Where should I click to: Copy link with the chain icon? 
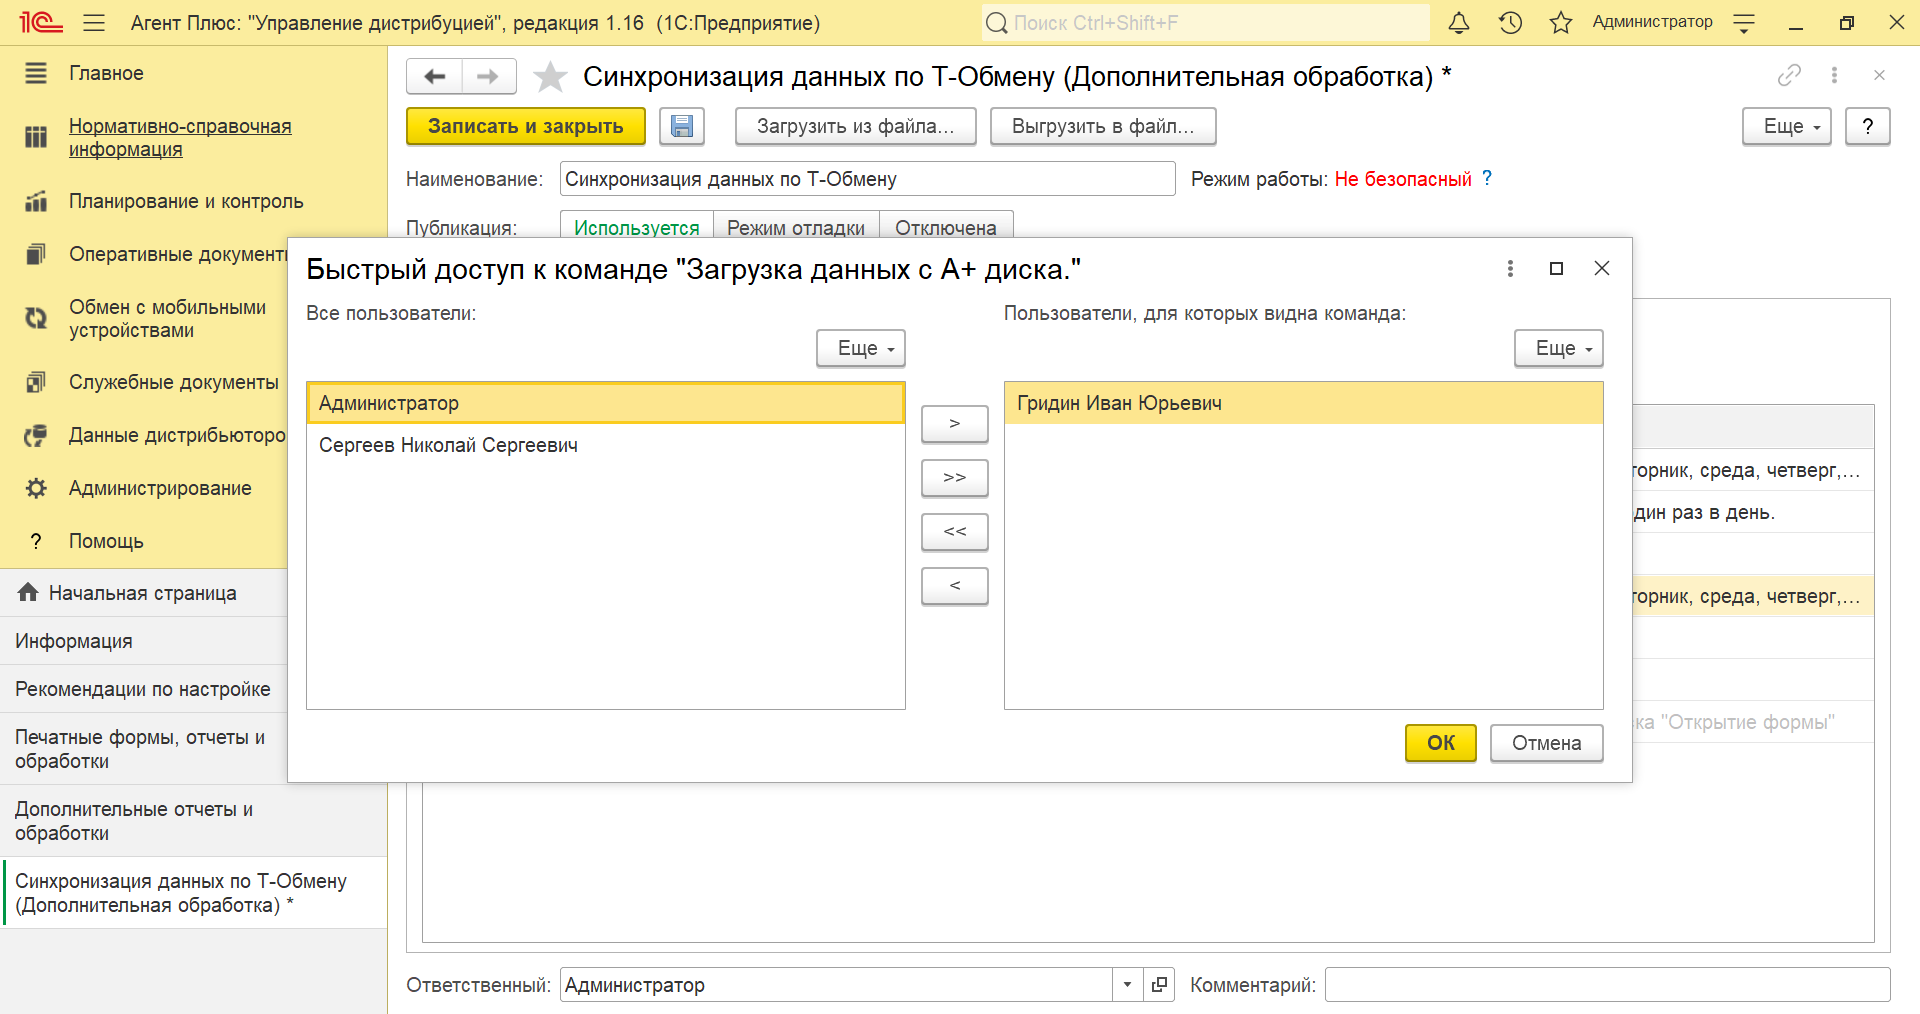1789,75
